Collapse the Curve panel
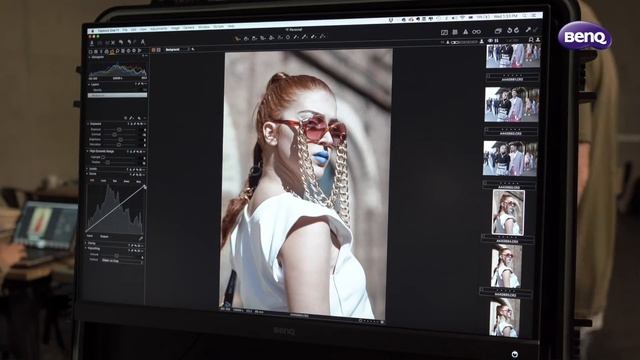Image resolution: width=640 pixels, height=360 pixels. click(x=87, y=174)
